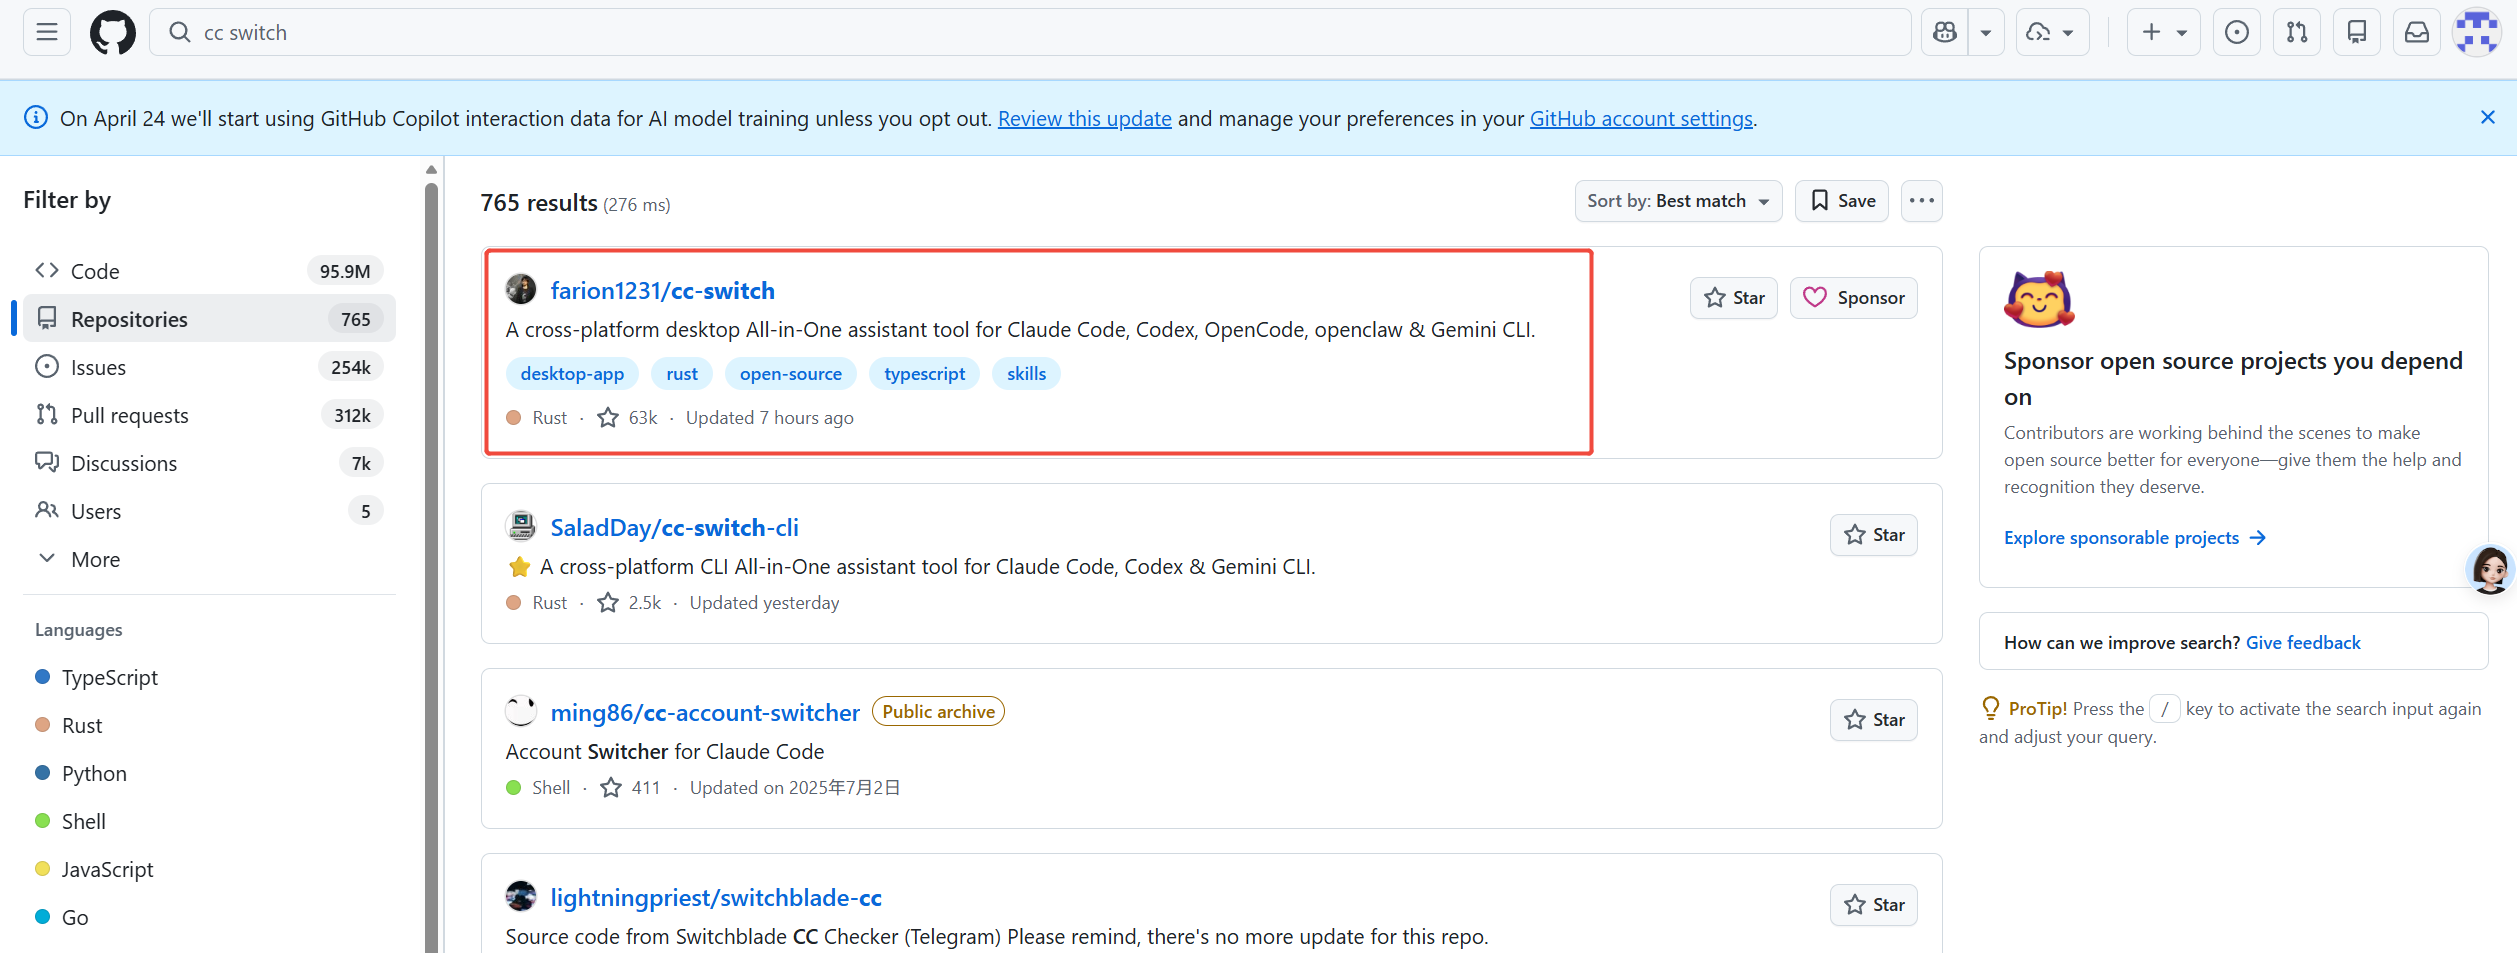Click the lightningpriest owner avatar

click(x=521, y=896)
